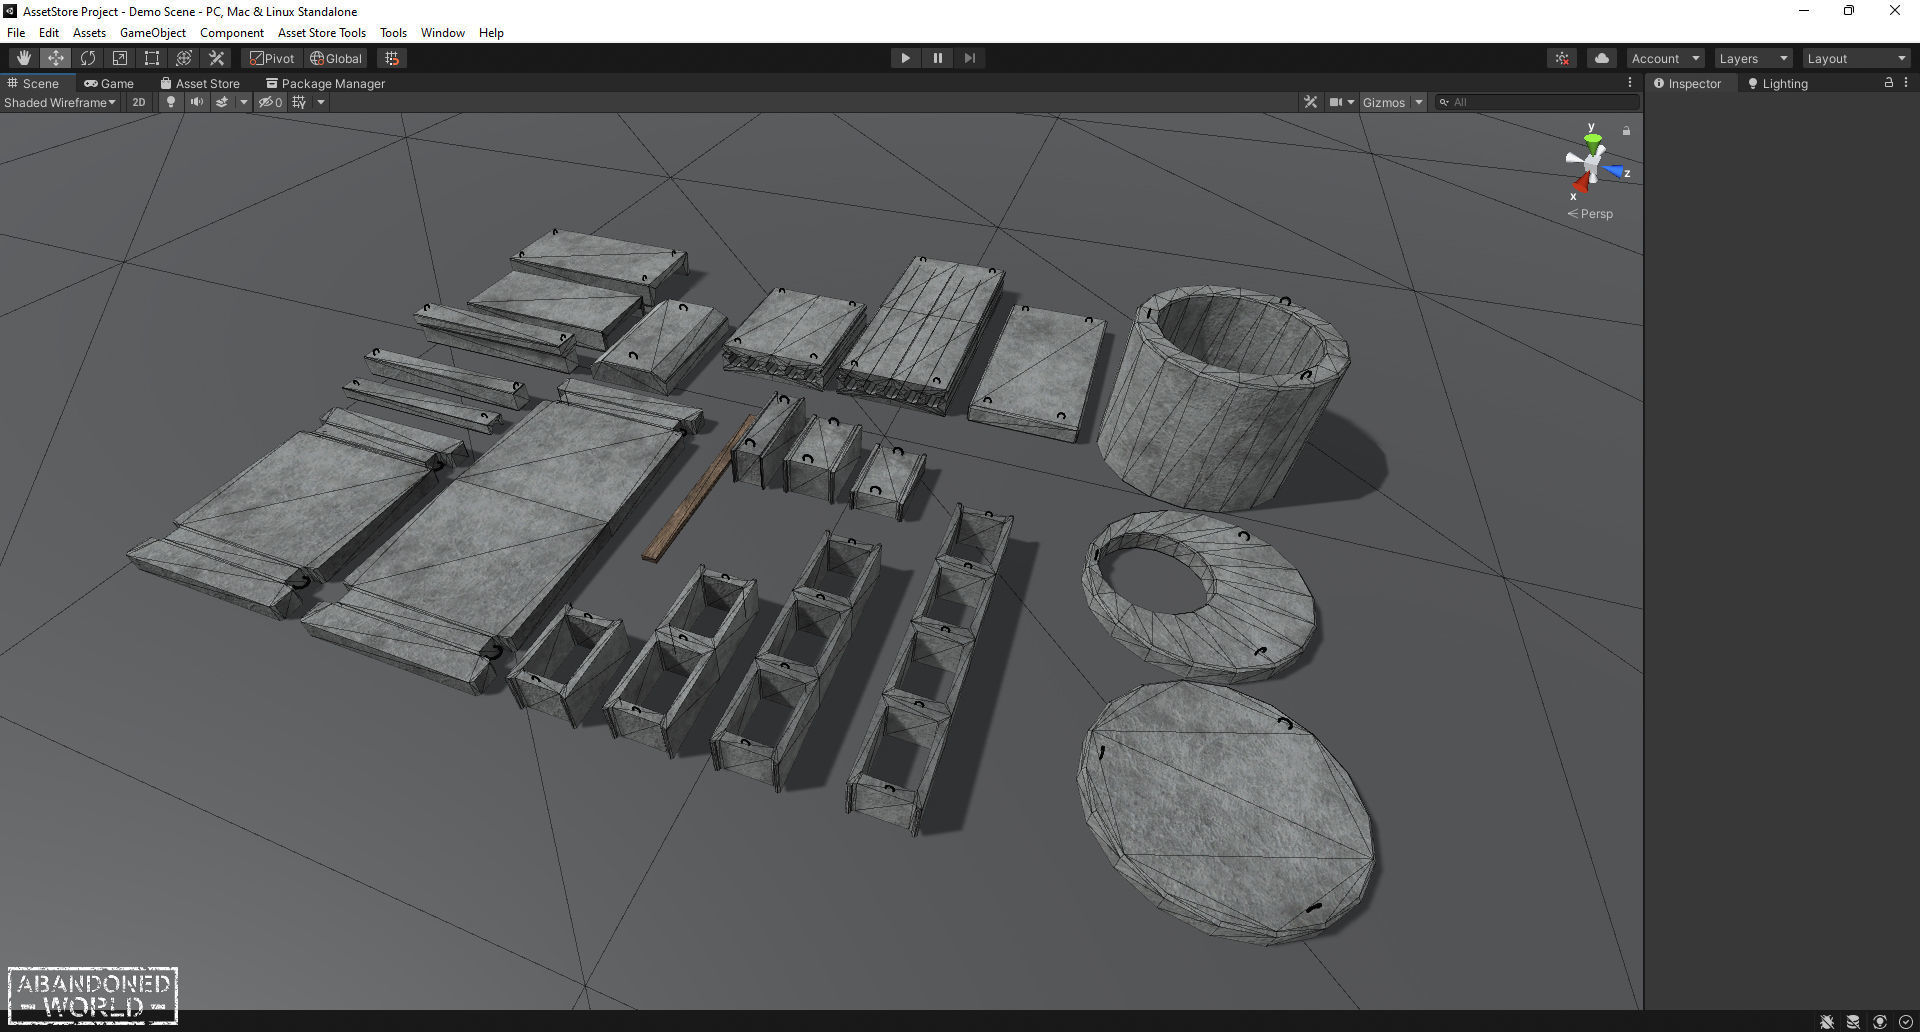Toggle the Global/Local handle rotation
Screen dimensions: 1920x1032
tap(336, 58)
